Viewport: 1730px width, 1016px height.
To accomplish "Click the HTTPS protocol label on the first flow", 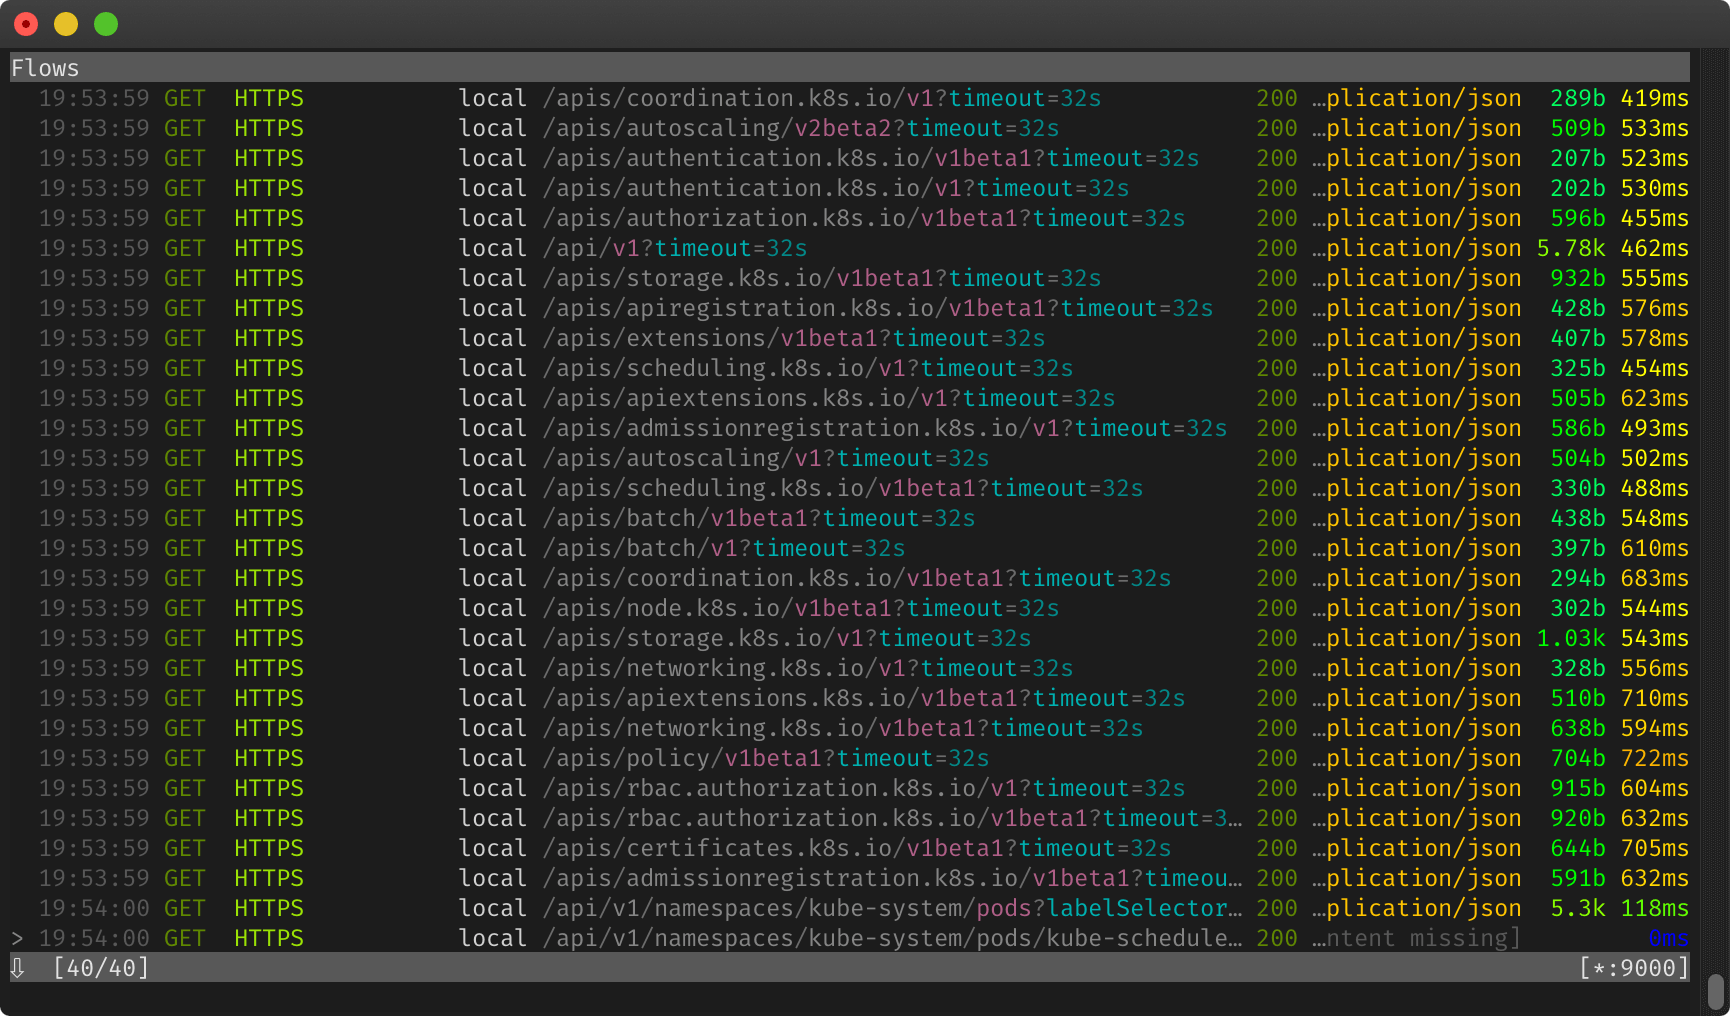I will (x=268, y=97).
